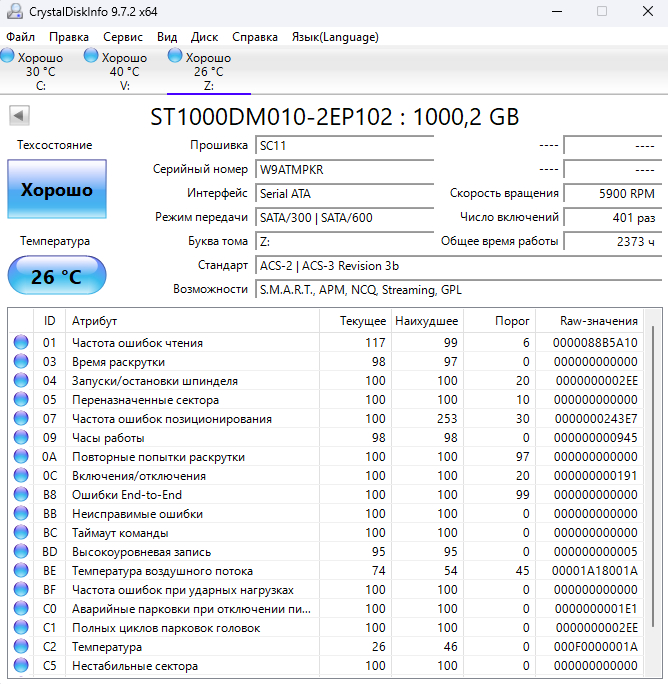Open the Сервис menu
Image resolution: width=668 pixels, height=684 pixels.
123,37
